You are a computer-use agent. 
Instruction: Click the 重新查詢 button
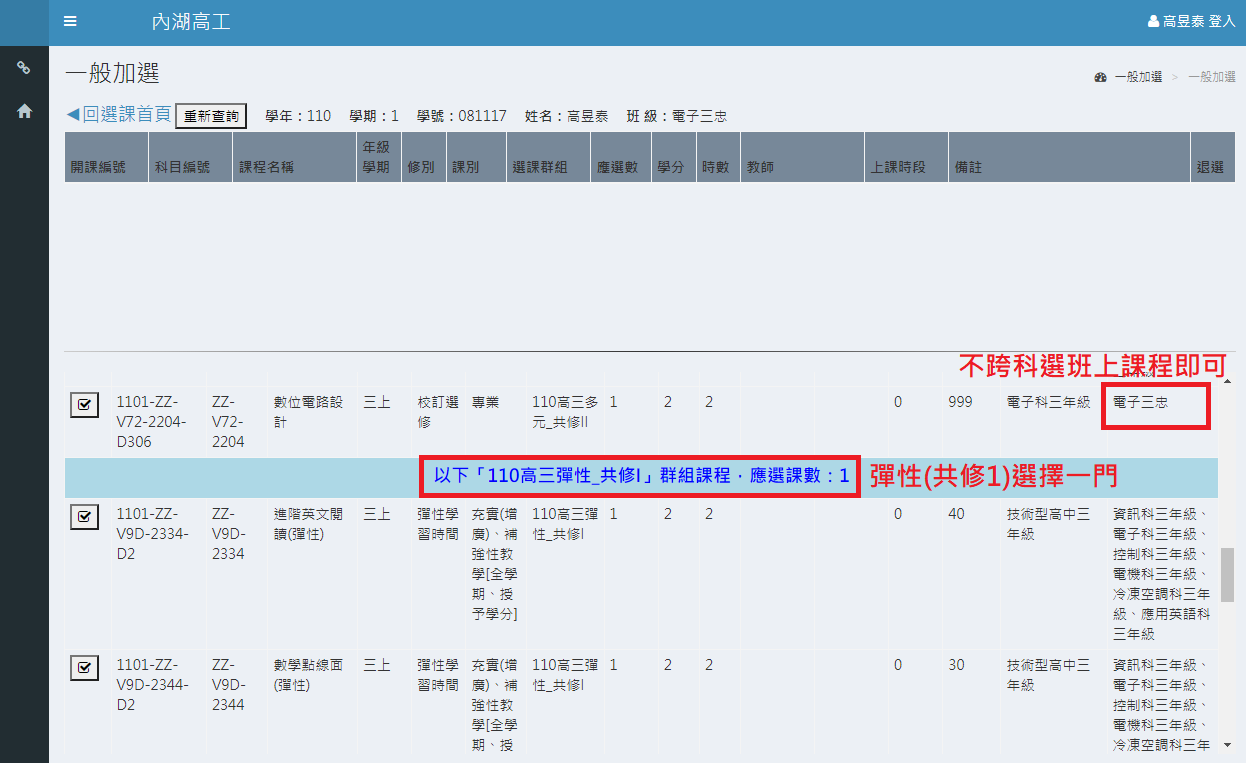tap(211, 116)
